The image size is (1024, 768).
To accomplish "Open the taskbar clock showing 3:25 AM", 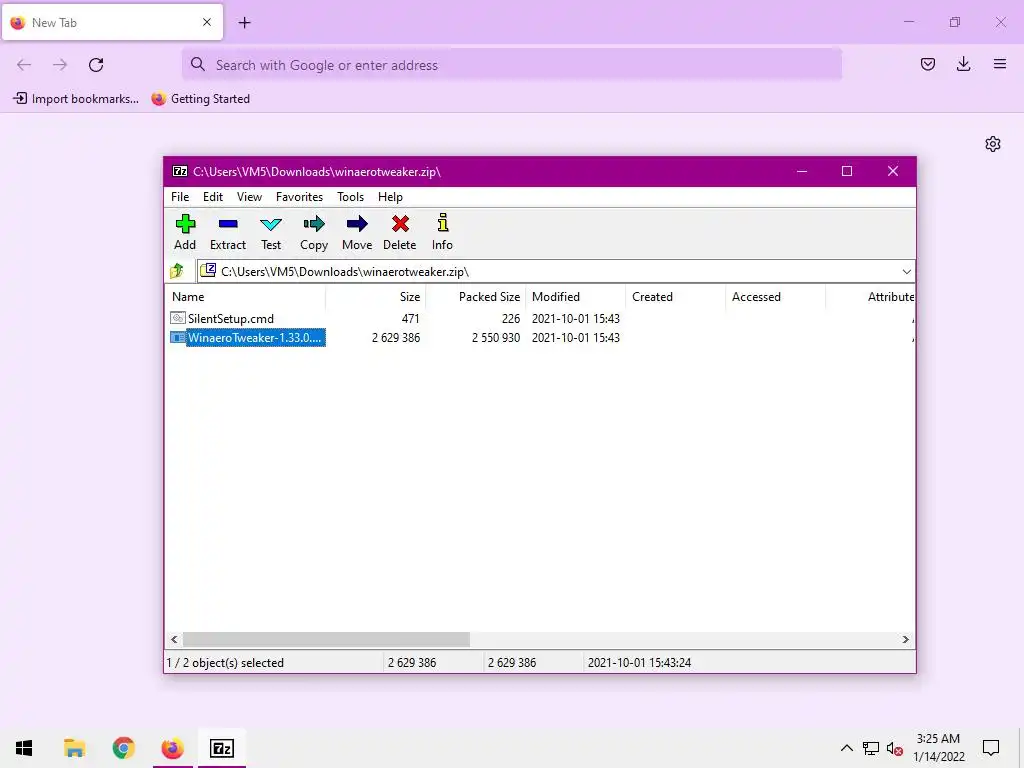I will tap(938, 748).
